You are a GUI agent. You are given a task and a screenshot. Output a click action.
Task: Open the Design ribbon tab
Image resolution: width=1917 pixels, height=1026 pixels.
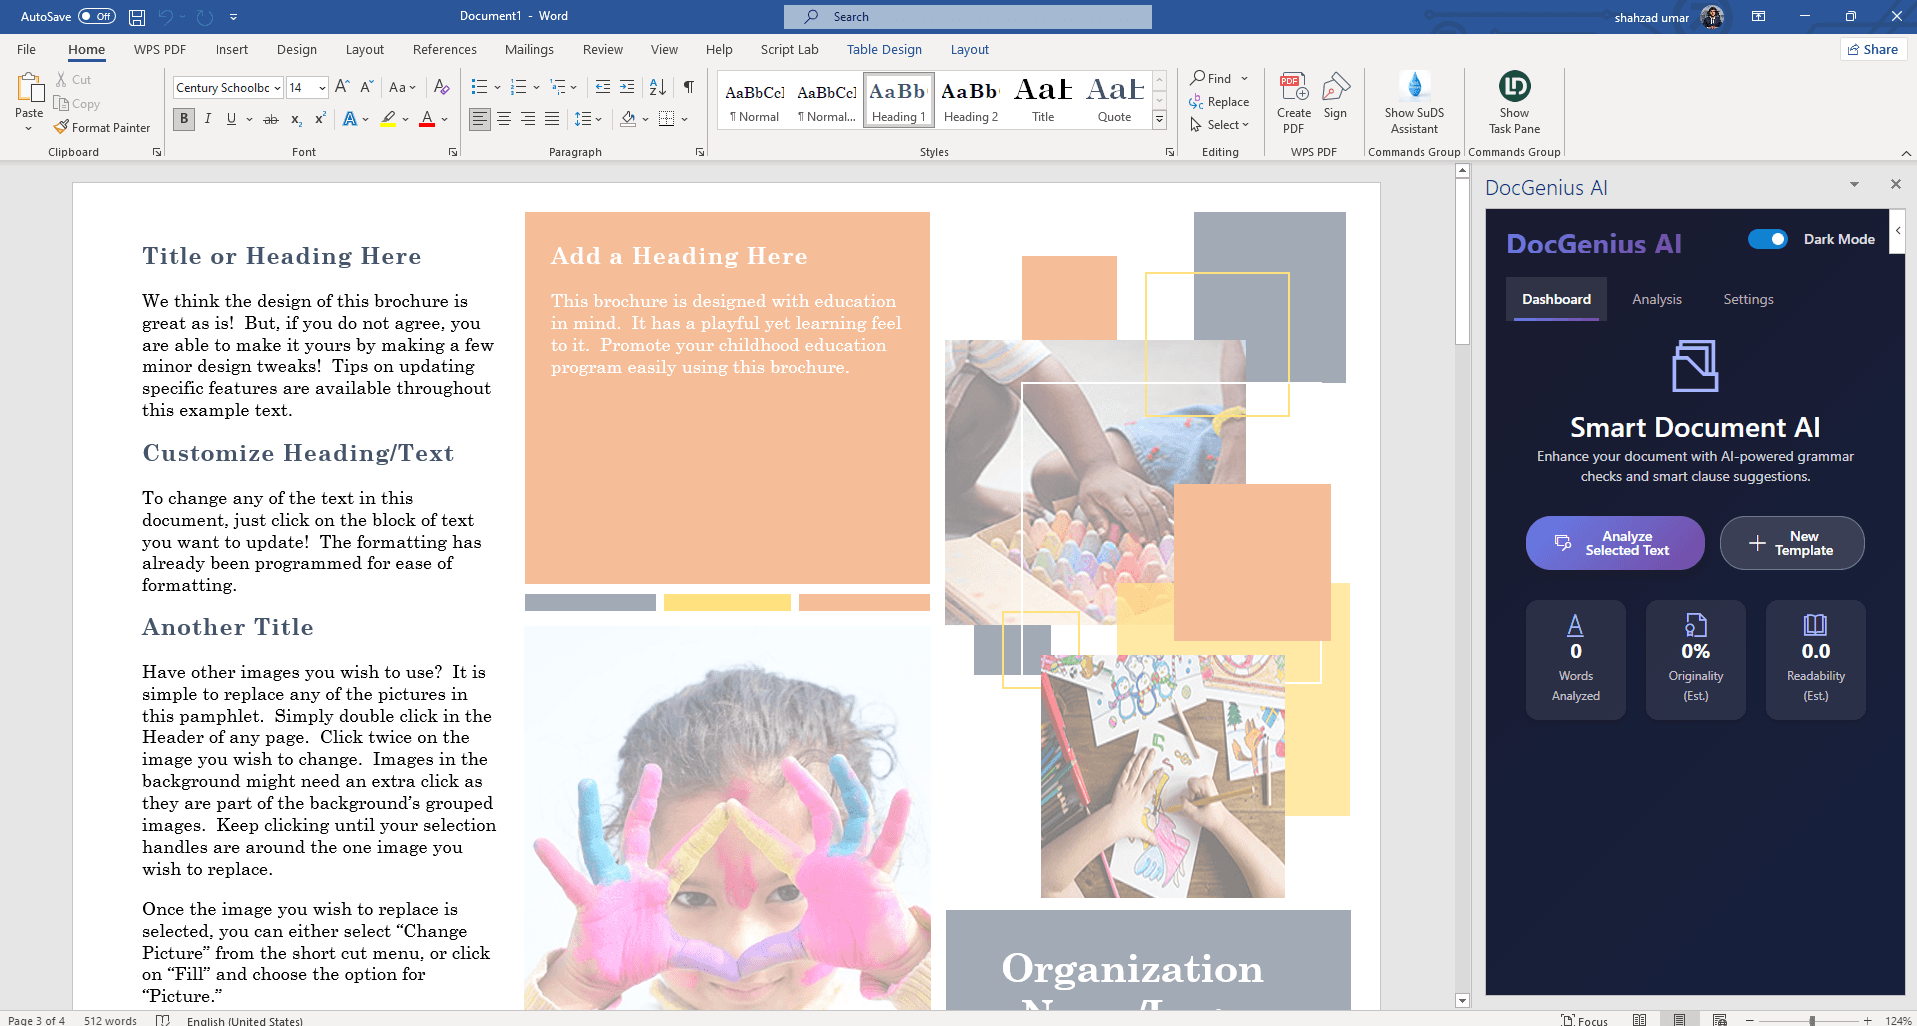(297, 49)
